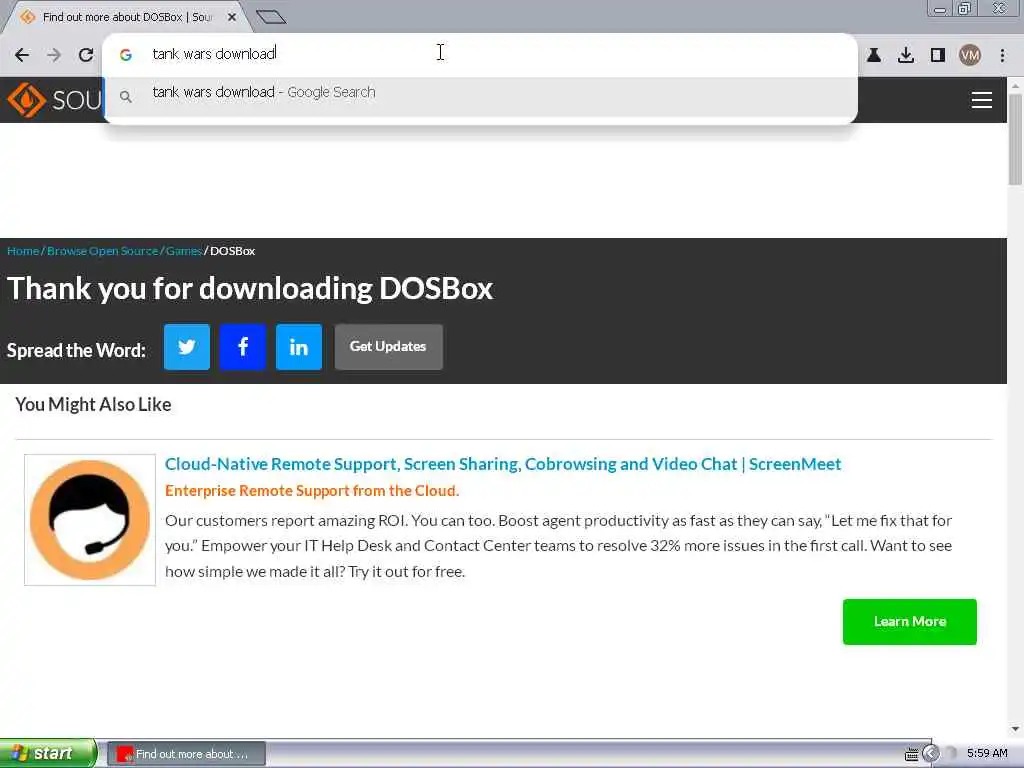
Task: Open the Chrome Labs flask icon
Action: [x=874, y=55]
